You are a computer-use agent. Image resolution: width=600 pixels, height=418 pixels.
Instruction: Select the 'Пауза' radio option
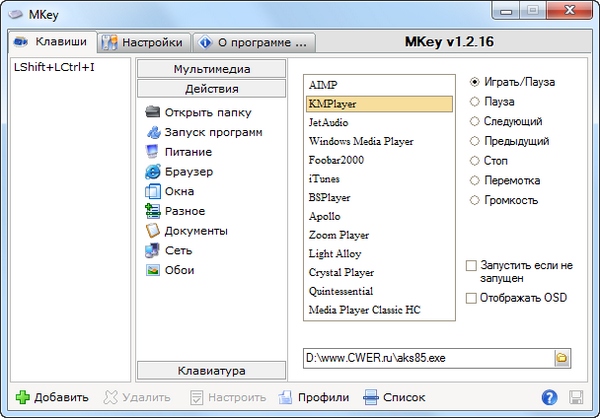(x=474, y=101)
